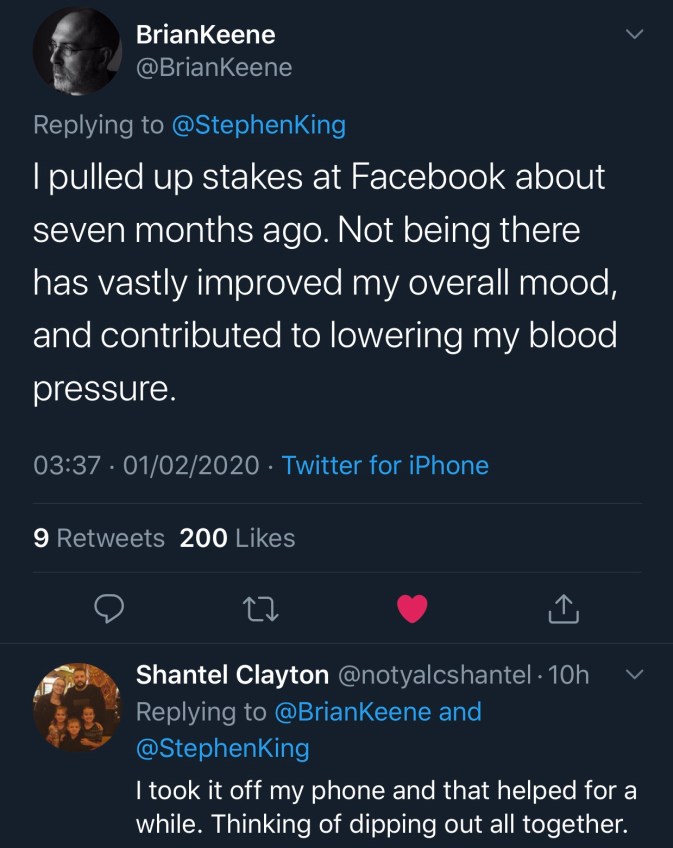Click @StephenKing mention in Shantel's reply
The height and width of the screenshot is (848, 673).
pyautogui.click(x=222, y=748)
